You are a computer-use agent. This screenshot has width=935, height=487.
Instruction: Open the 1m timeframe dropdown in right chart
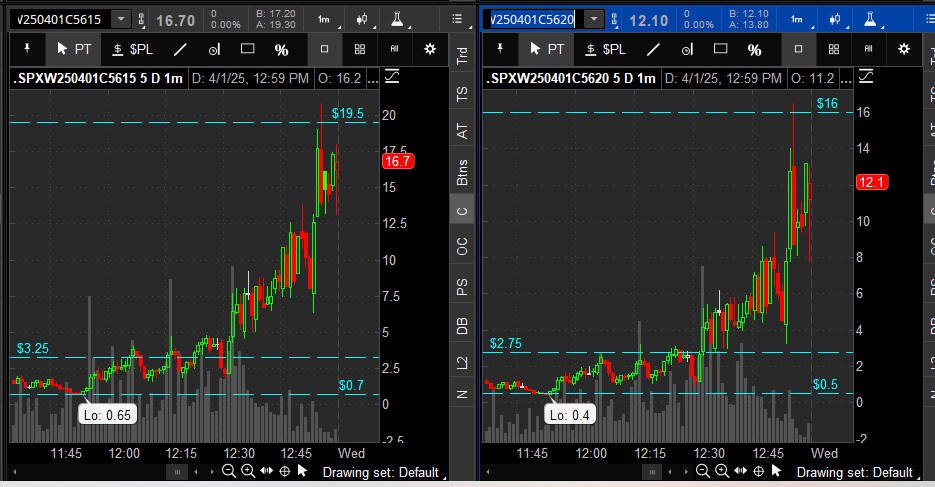798,20
